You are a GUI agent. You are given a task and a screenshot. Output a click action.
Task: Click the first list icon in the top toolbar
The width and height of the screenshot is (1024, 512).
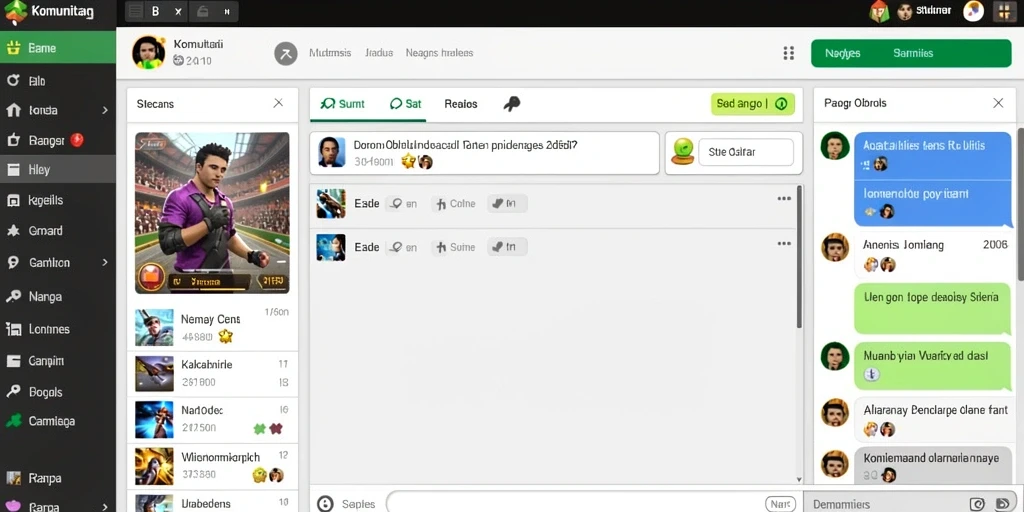[135, 11]
